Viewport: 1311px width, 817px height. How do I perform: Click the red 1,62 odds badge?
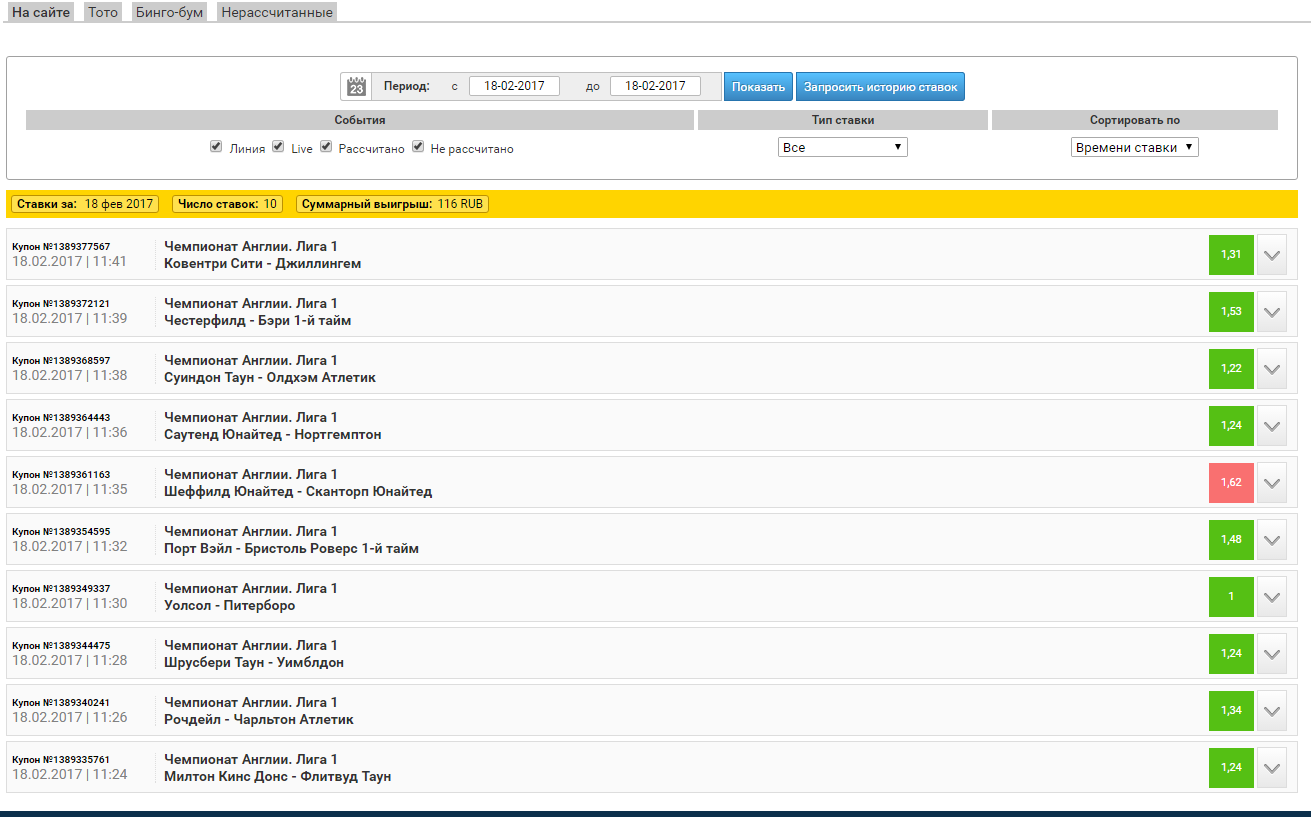[1231, 483]
